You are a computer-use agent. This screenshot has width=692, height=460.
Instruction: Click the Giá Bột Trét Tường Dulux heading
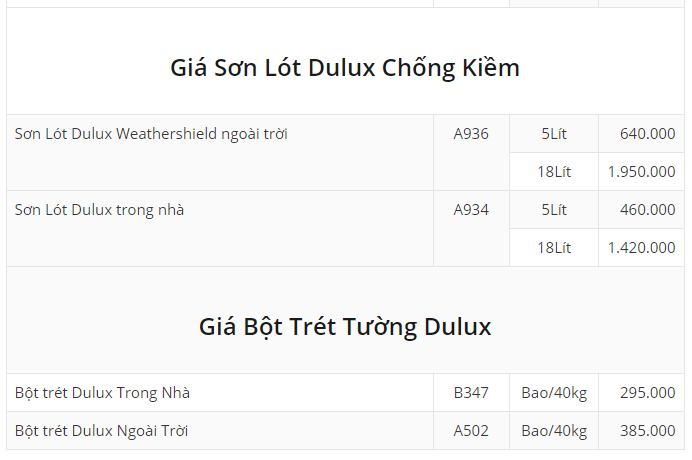click(x=345, y=327)
